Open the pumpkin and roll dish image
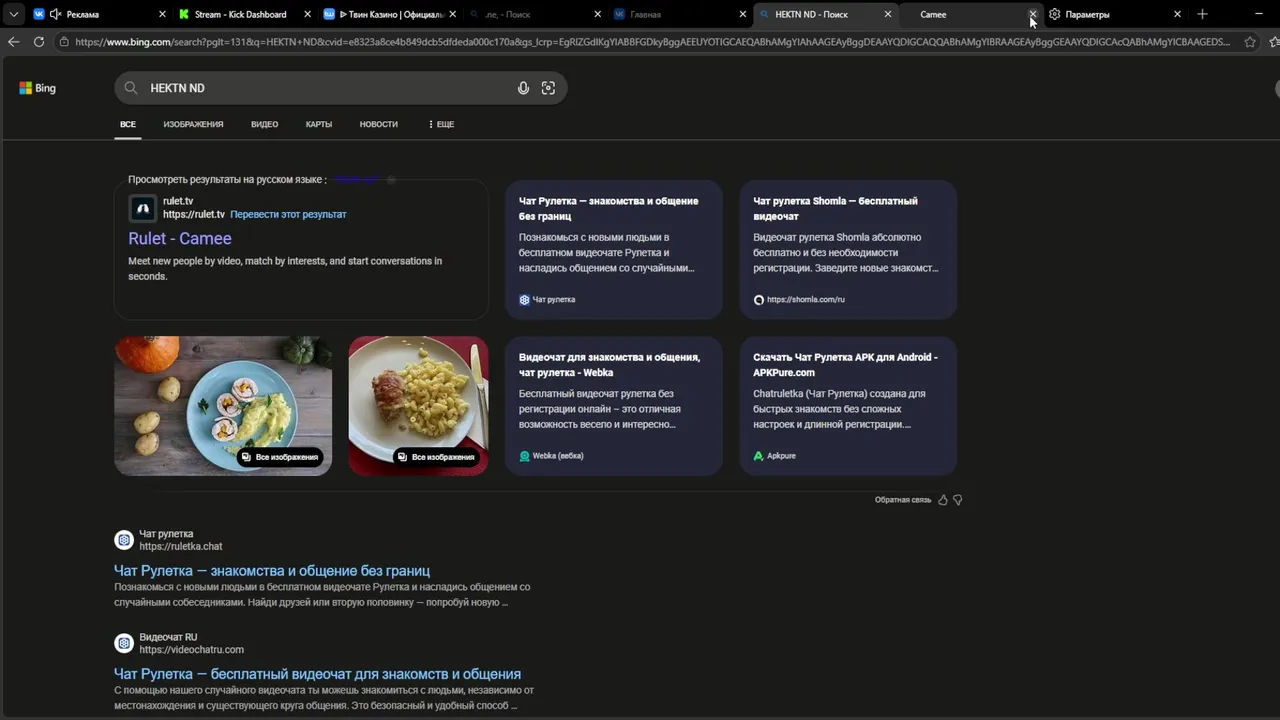 [x=223, y=405]
